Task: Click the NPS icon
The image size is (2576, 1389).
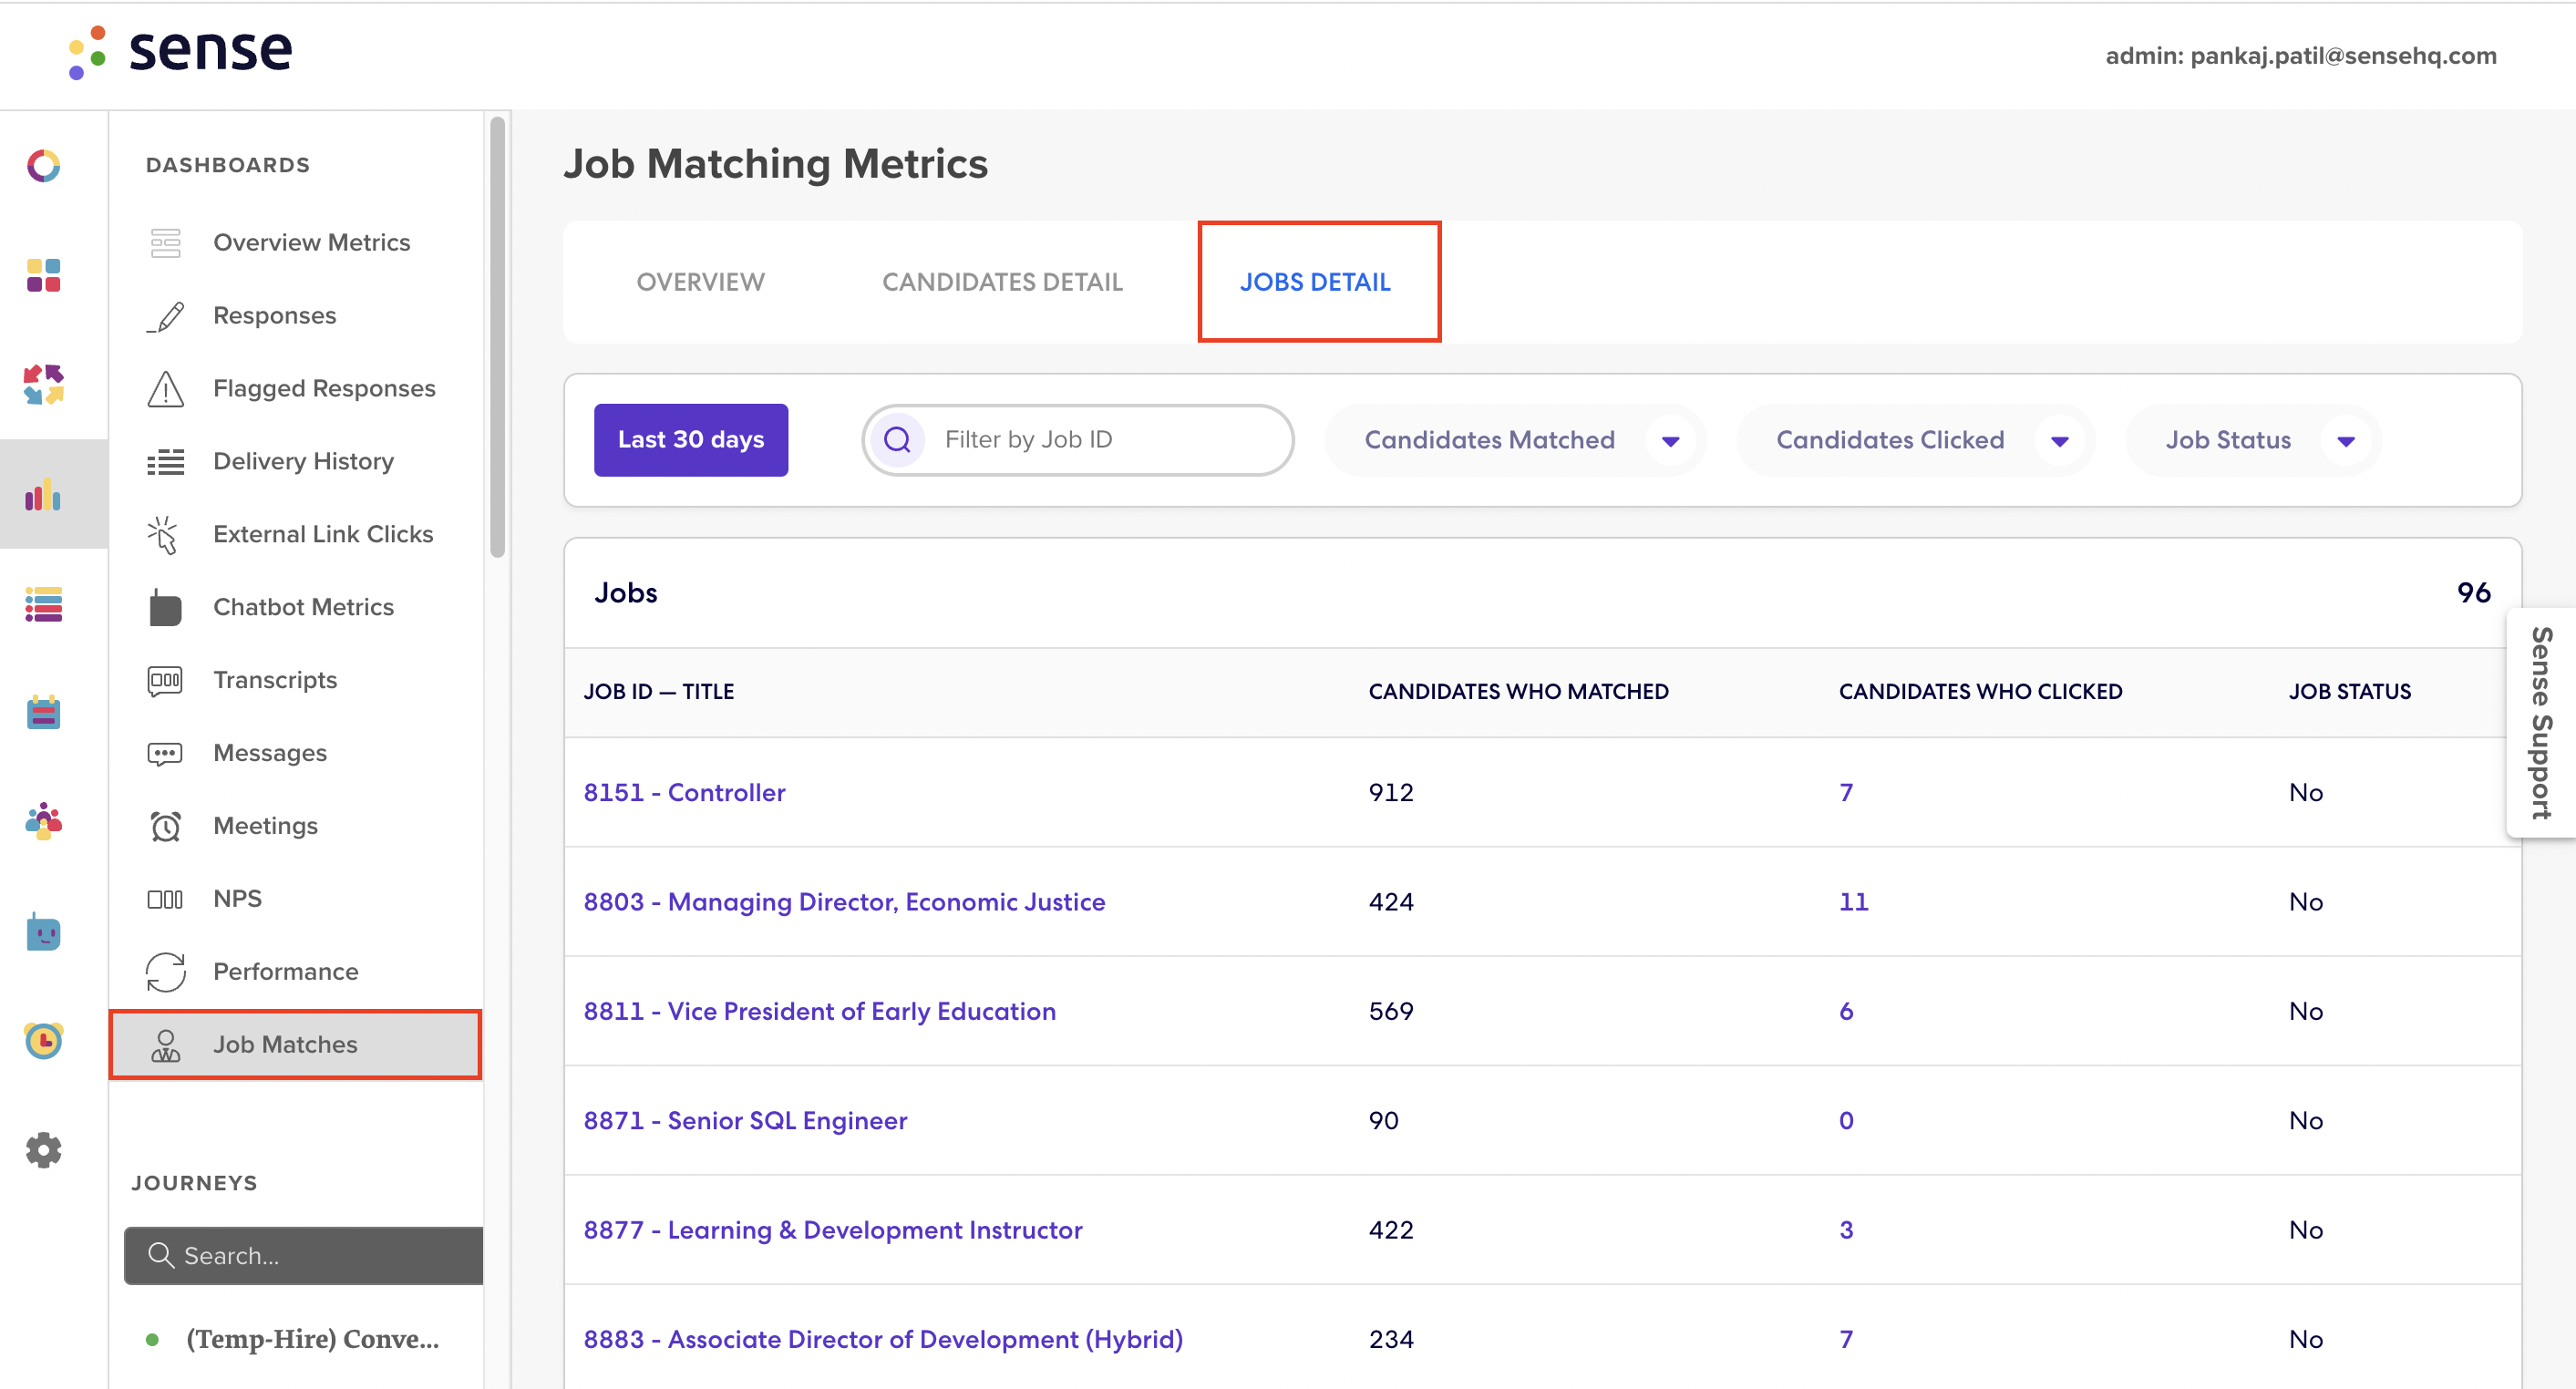Action: point(165,899)
